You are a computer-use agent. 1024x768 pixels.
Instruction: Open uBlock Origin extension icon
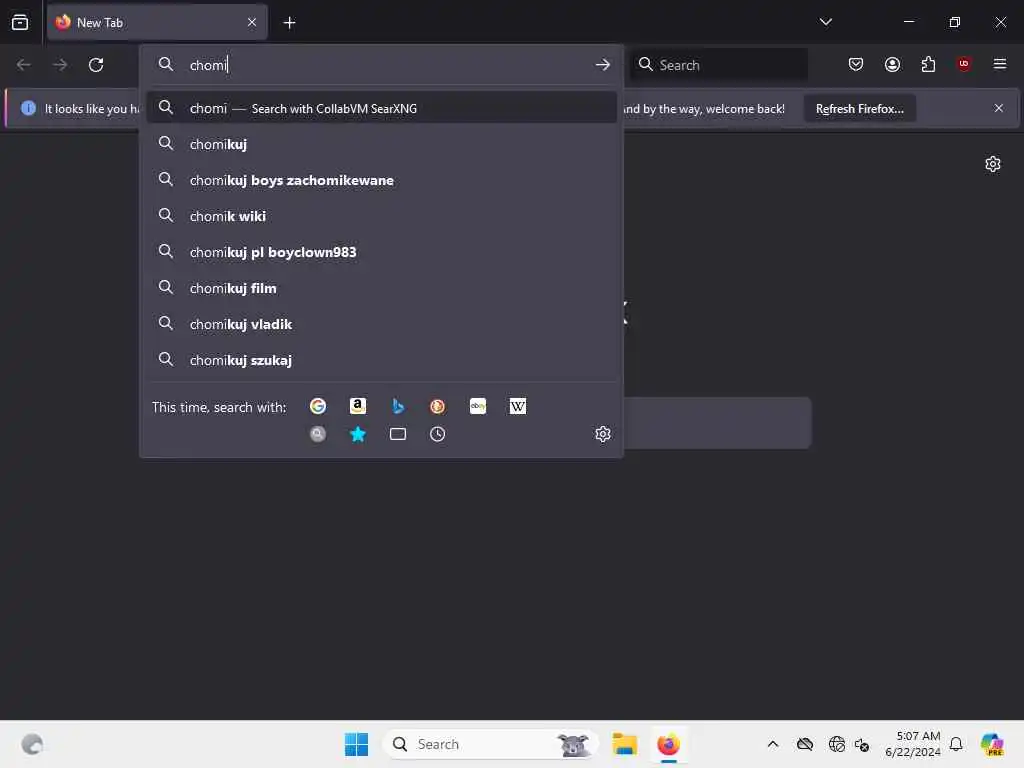click(964, 64)
